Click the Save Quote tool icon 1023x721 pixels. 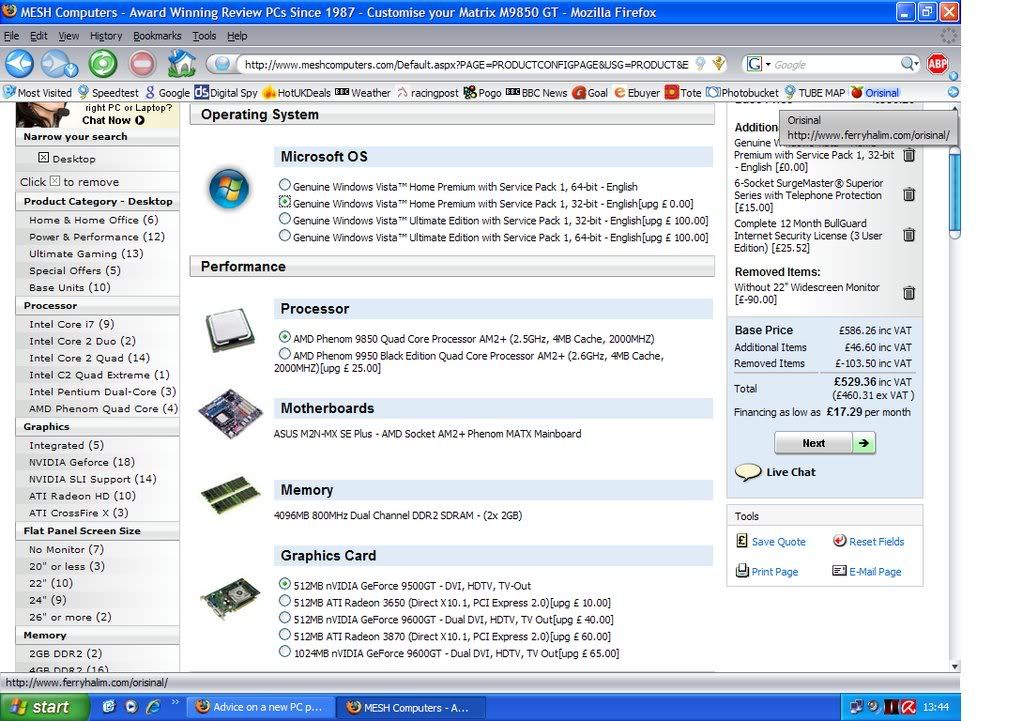[x=742, y=541]
